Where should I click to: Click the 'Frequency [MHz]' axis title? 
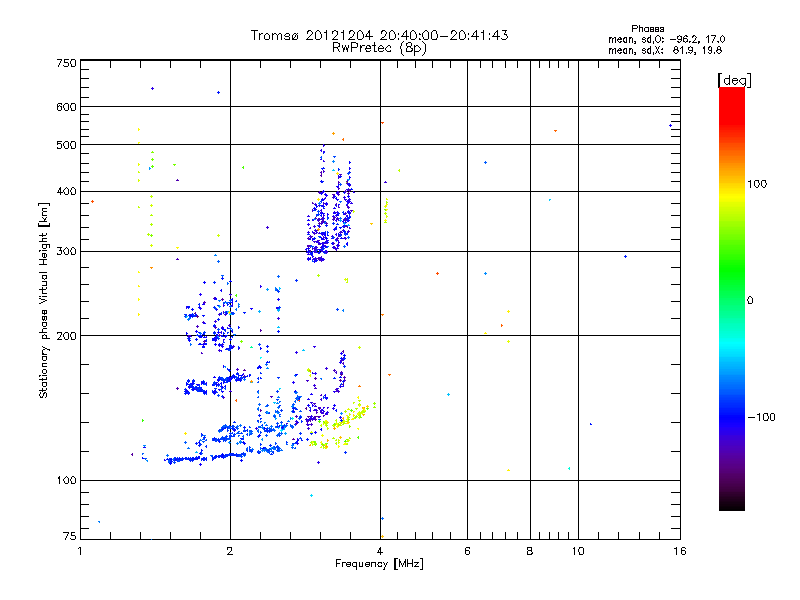[379, 564]
